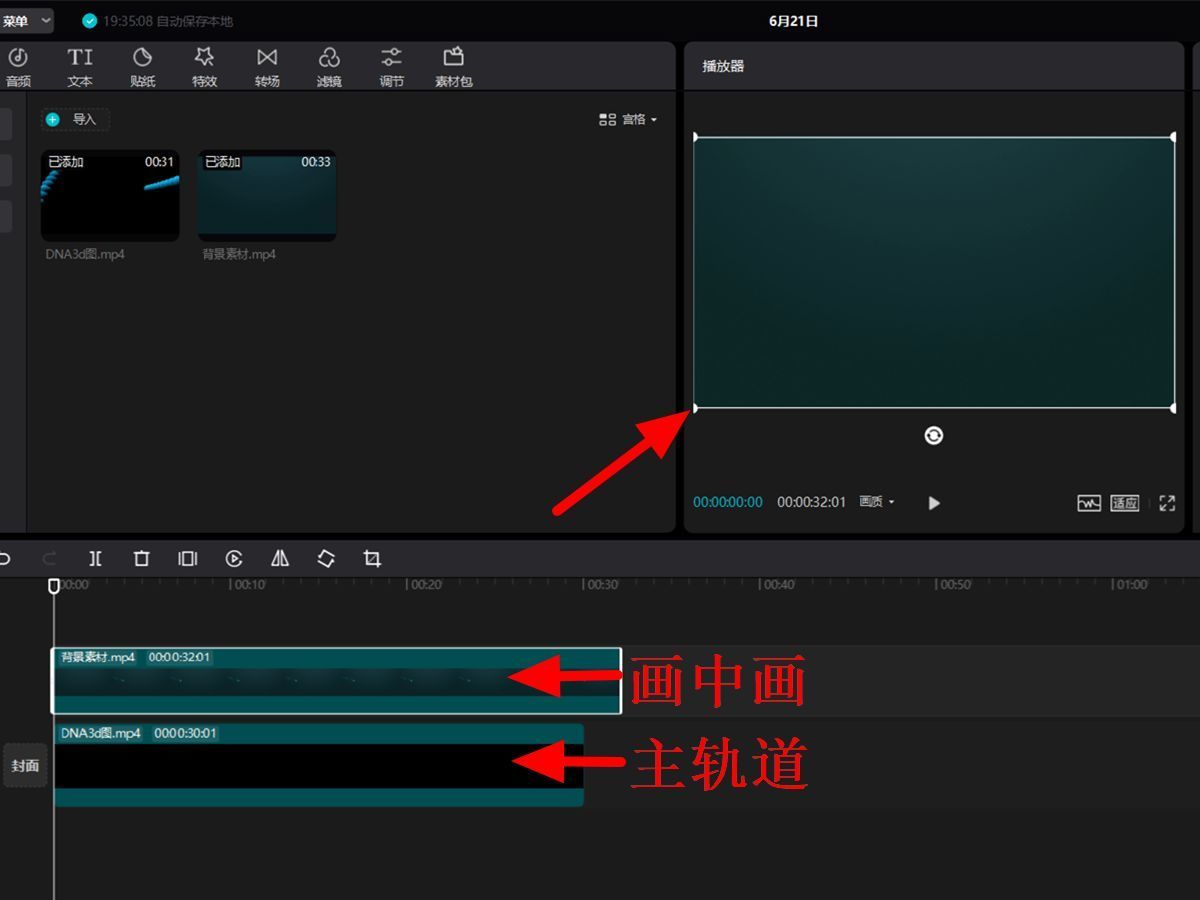Click the 导入 import button
This screenshot has width=1200, height=900.
[x=75, y=120]
